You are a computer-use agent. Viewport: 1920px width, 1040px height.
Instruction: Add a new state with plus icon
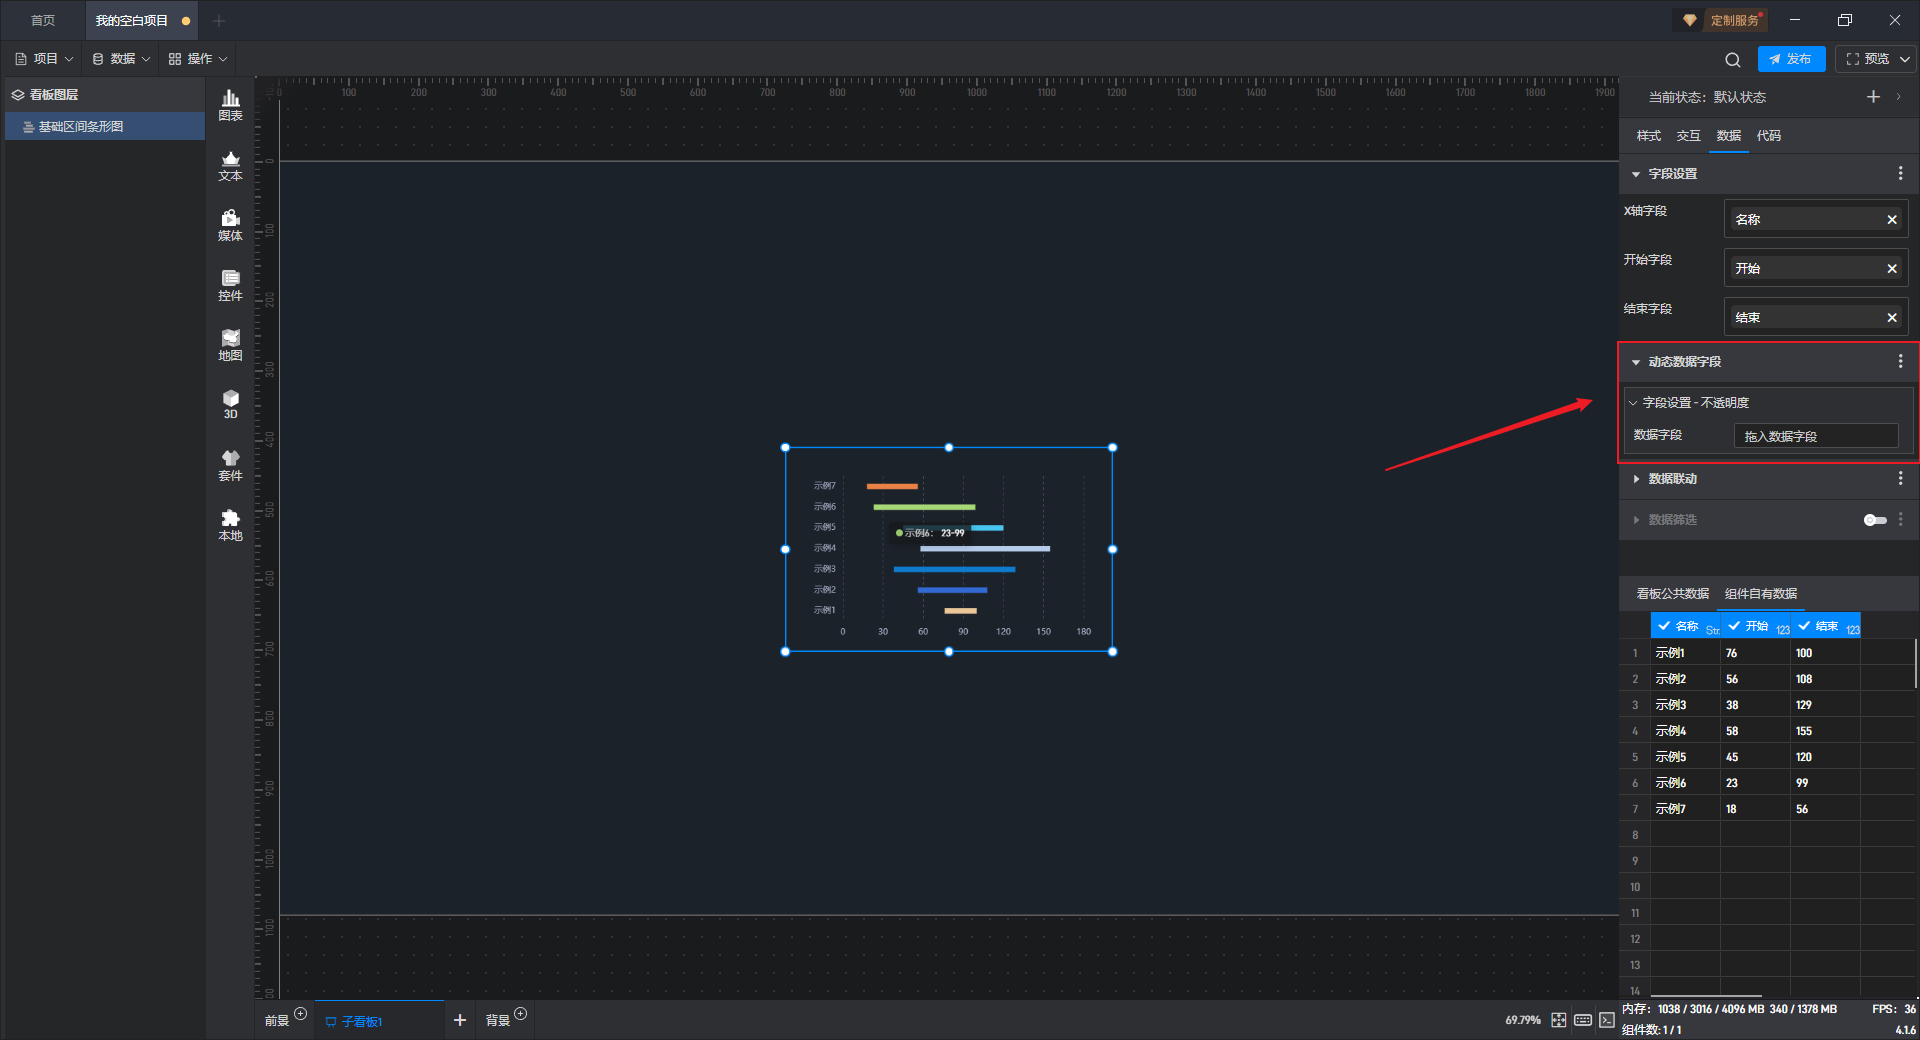point(1873,97)
